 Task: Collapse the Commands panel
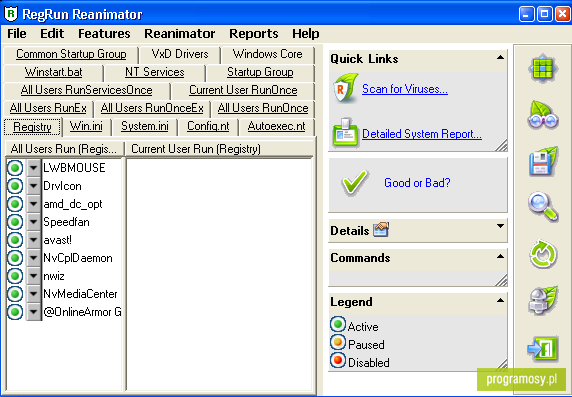[500, 257]
